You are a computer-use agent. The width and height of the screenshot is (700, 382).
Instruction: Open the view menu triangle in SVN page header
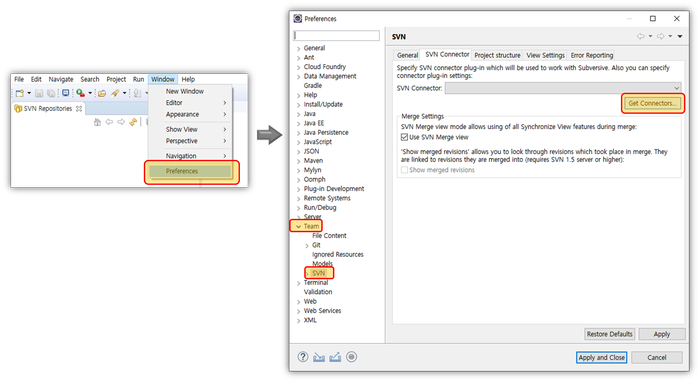point(680,36)
